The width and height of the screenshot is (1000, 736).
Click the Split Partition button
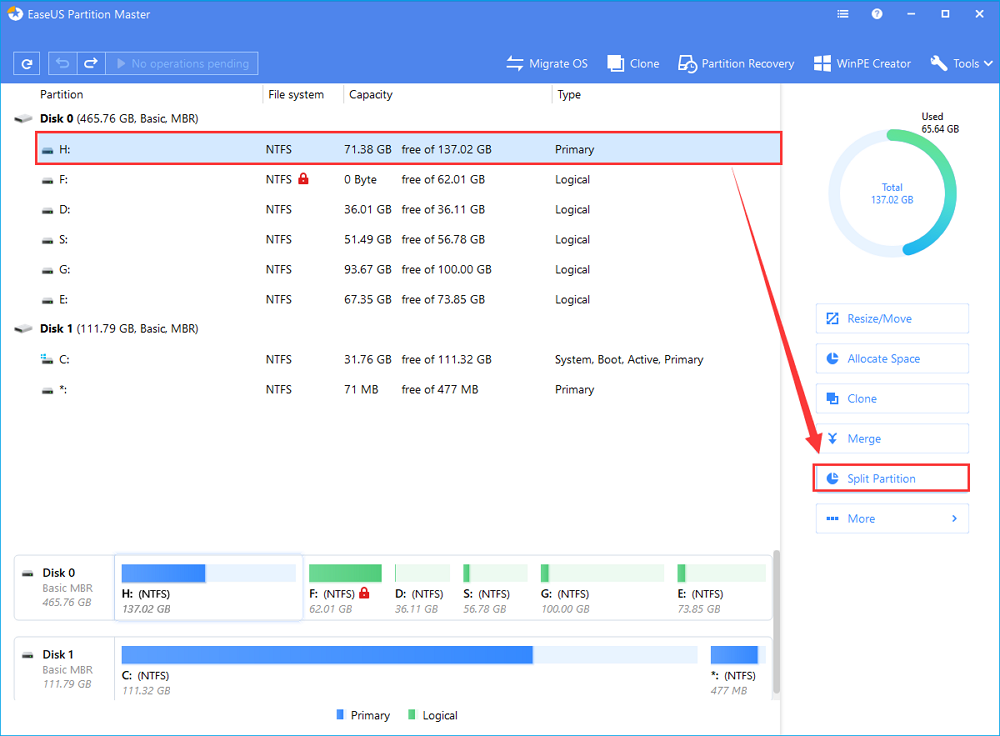click(x=891, y=478)
